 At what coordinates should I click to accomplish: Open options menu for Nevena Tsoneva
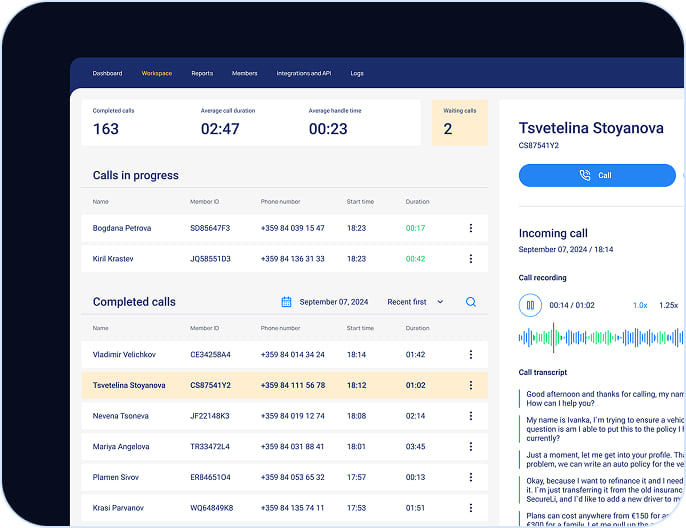click(x=471, y=416)
